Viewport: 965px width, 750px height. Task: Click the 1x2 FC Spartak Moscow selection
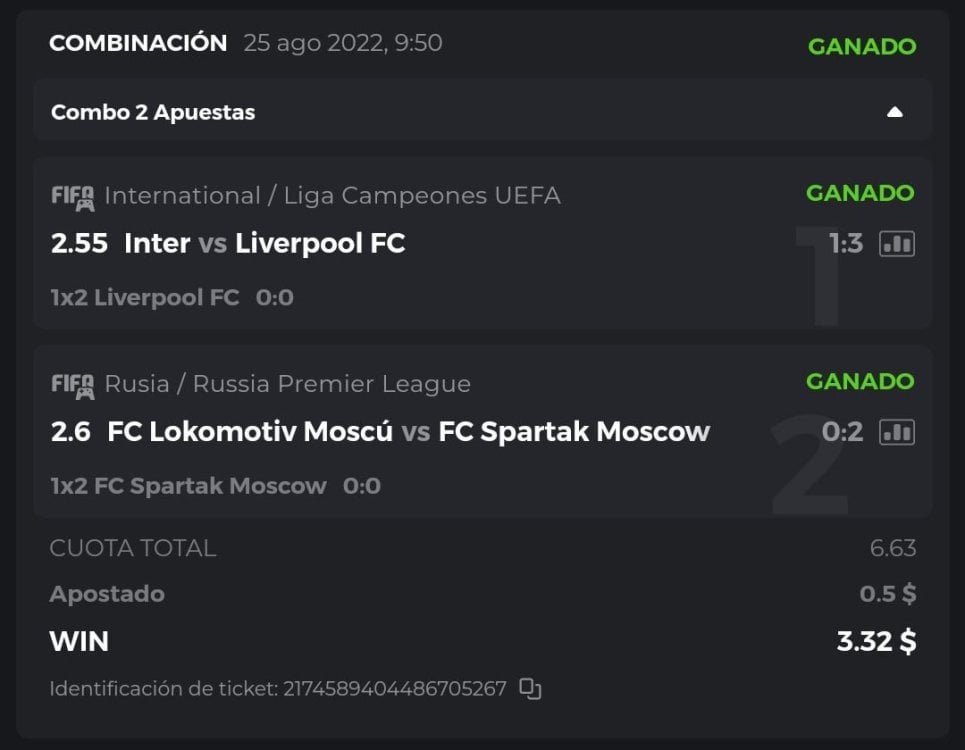tap(188, 486)
